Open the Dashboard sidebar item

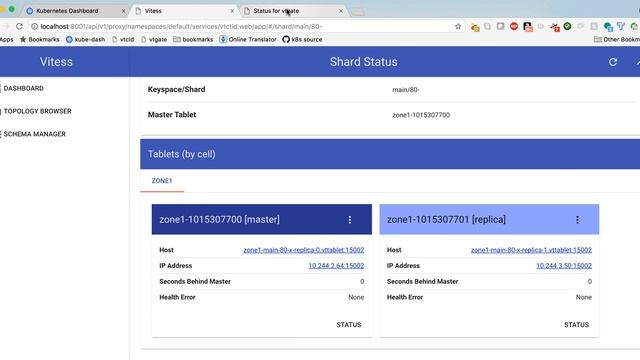[24, 88]
